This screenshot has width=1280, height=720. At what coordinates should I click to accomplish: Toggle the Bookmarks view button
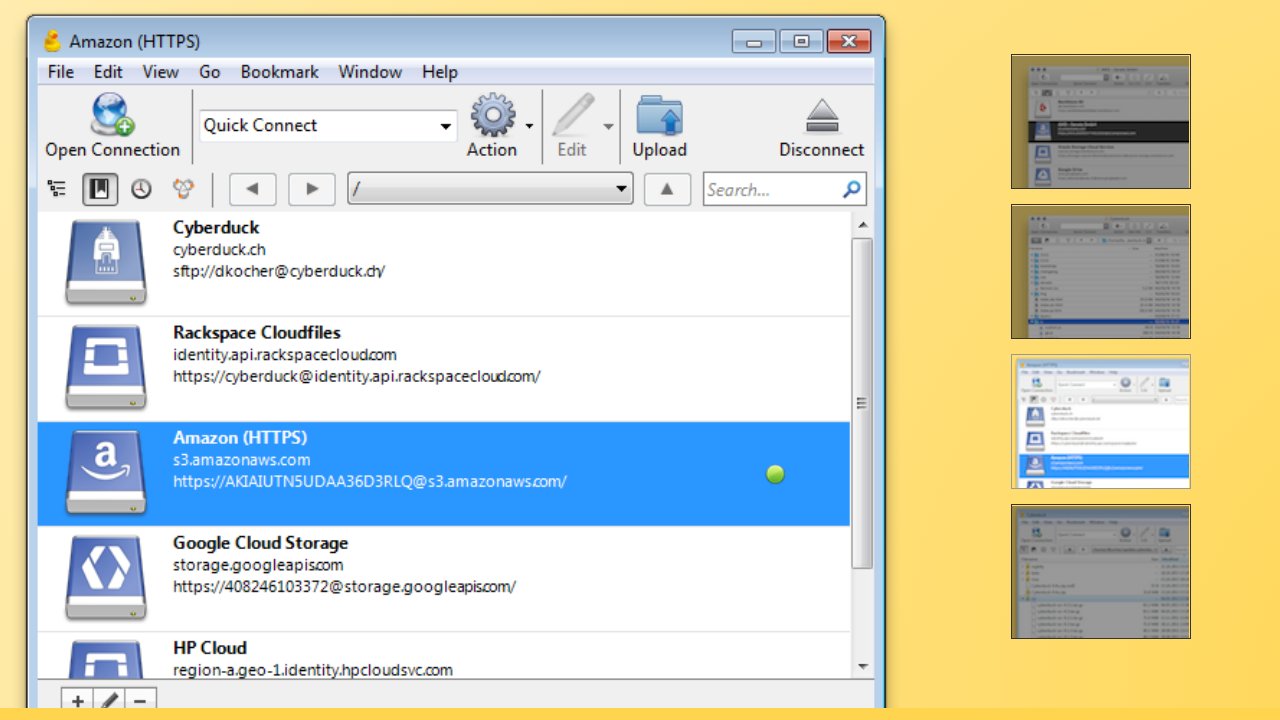[100, 189]
